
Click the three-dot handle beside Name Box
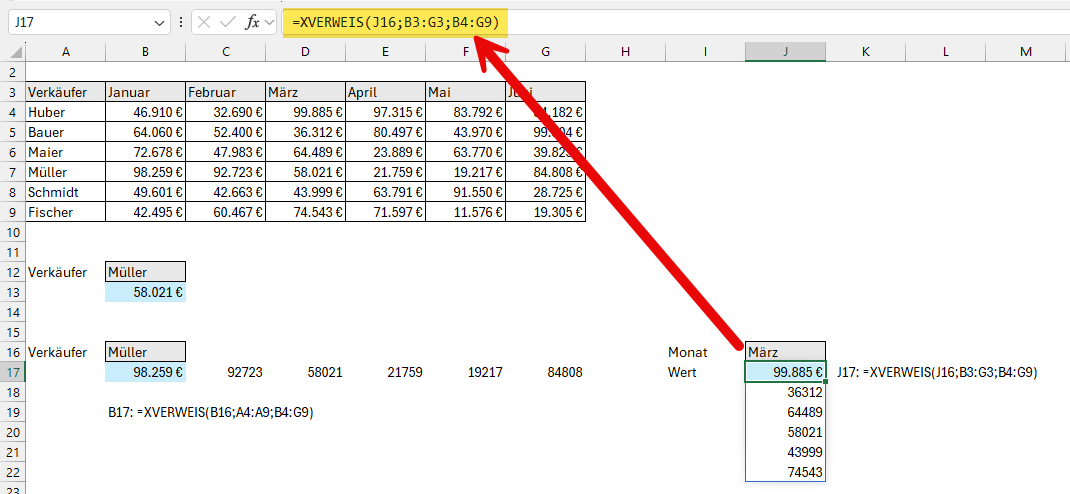tap(180, 22)
